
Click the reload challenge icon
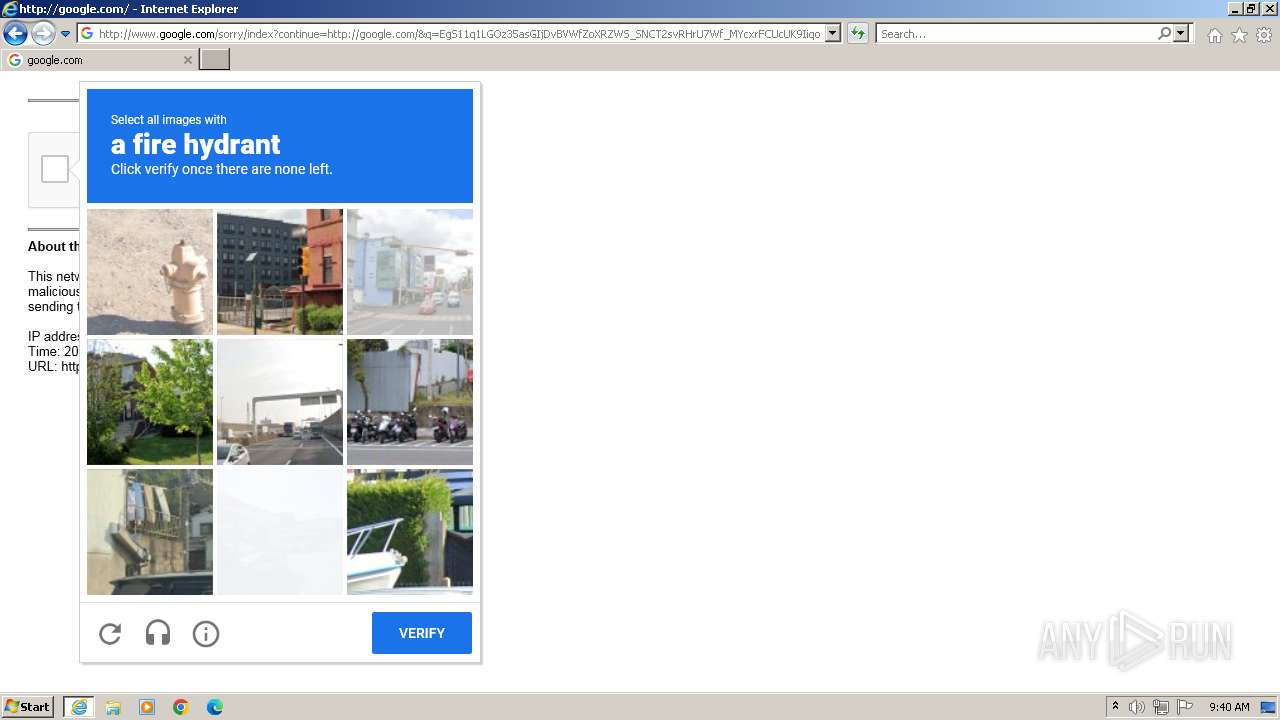(x=110, y=633)
